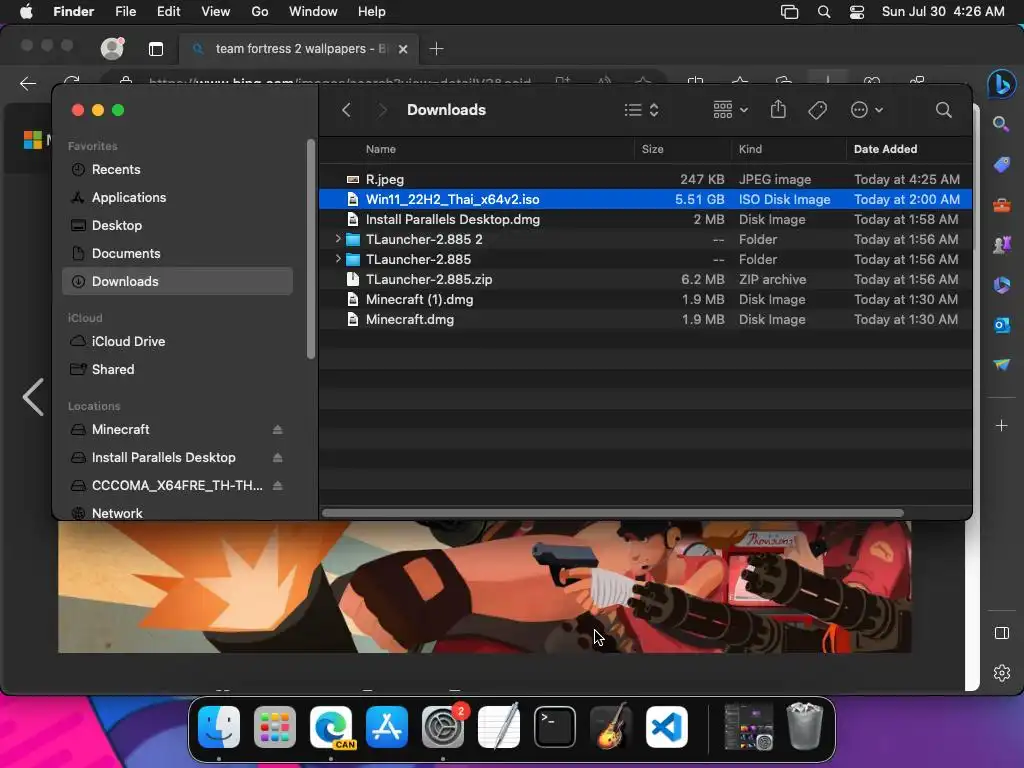Image resolution: width=1024 pixels, height=768 pixels.
Task: Sort files by Date Added column
Action: pyautogui.click(x=886, y=149)
